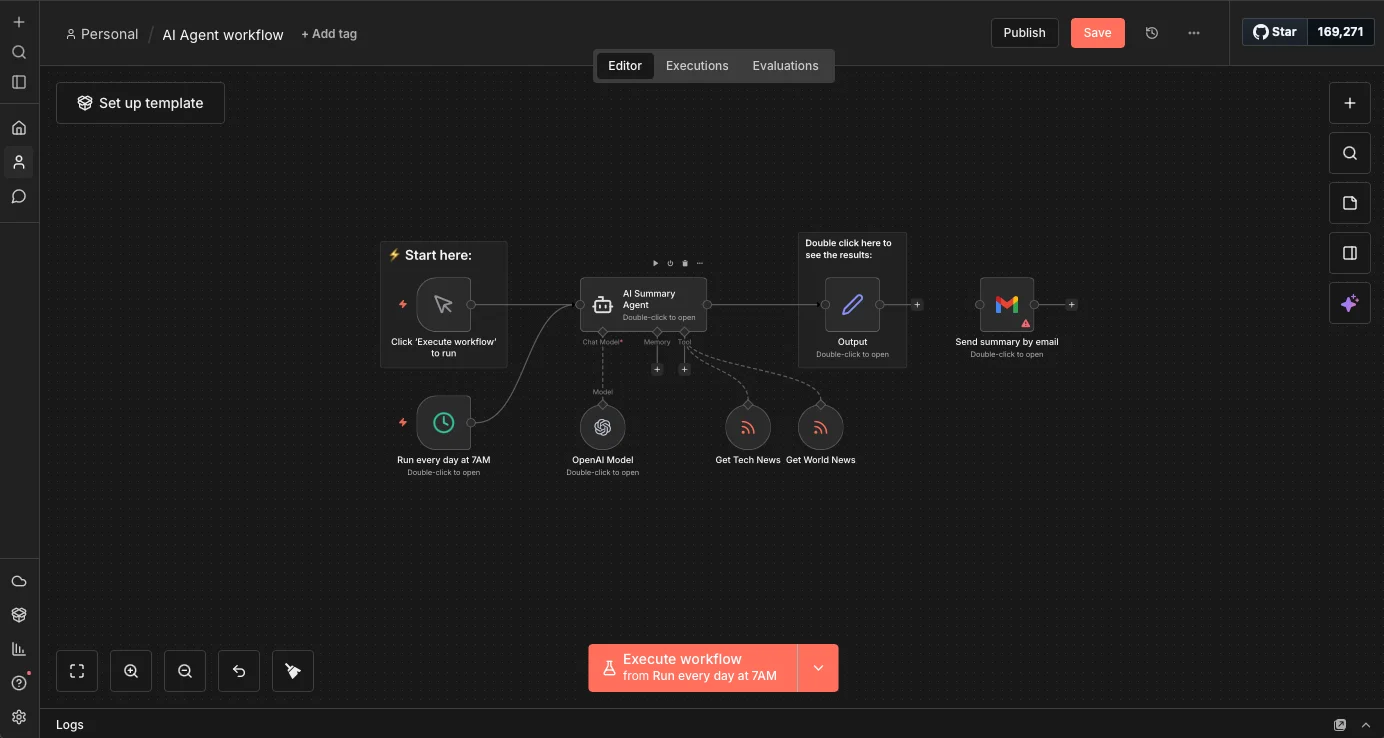Open the AI assistant sparkle icon
The image size is (1384, 738).
click(x=1349, y=304)
